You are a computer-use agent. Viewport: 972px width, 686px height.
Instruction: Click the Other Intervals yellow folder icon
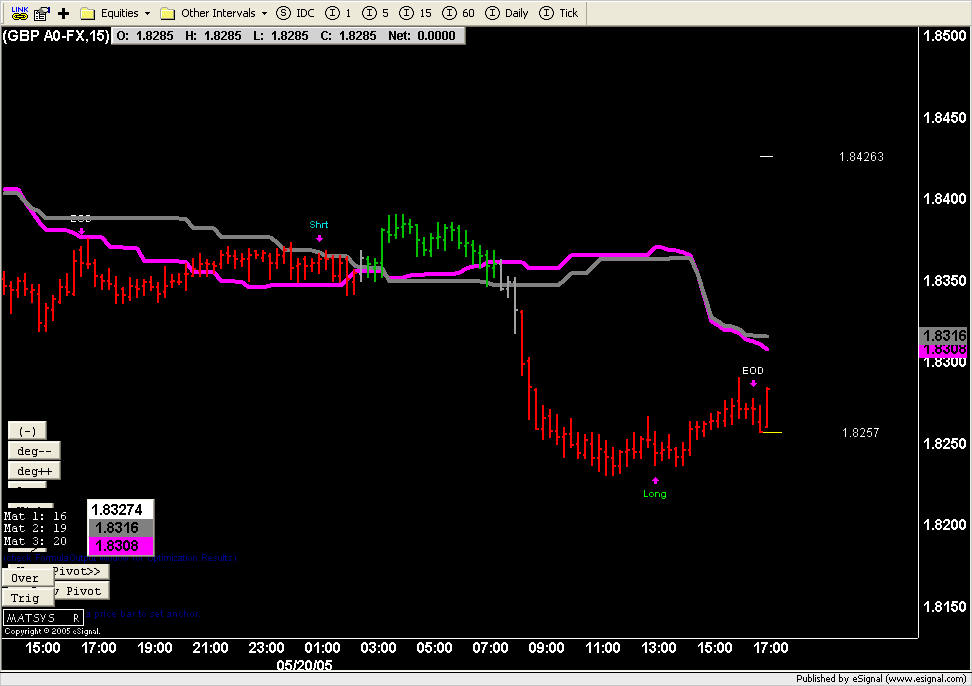coord(167,13)
